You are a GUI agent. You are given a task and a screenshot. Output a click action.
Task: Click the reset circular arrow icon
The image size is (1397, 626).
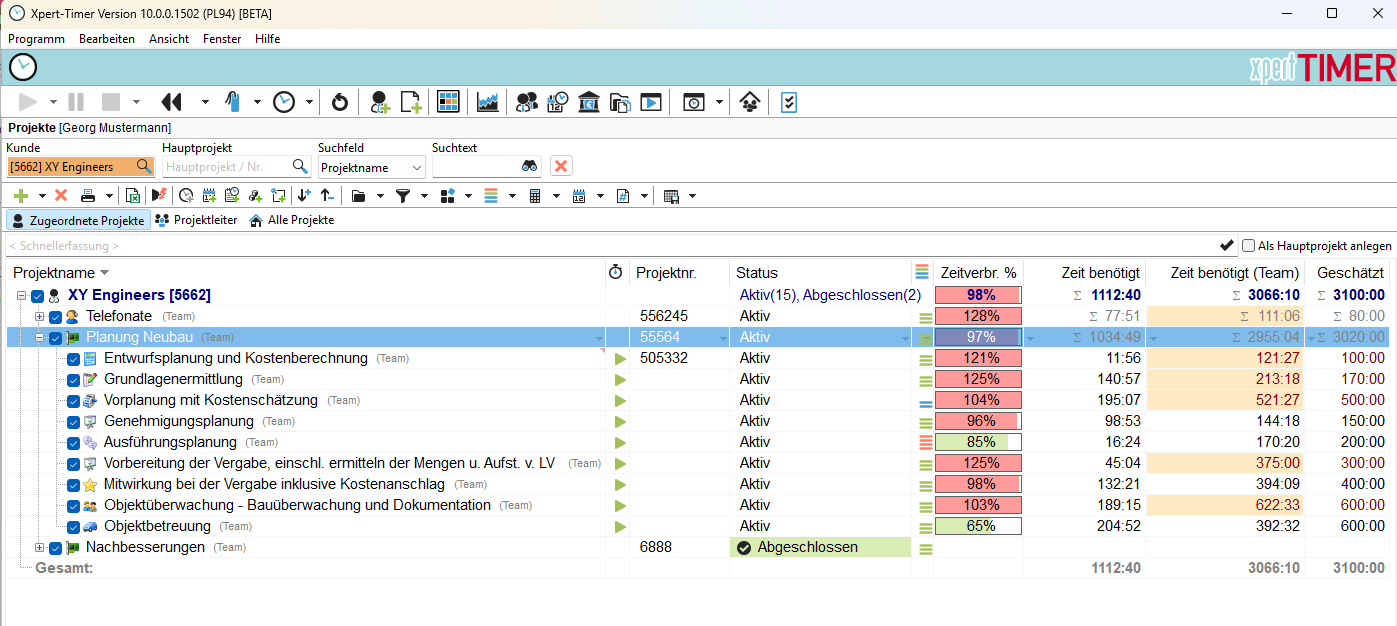(x=340, y=102)
